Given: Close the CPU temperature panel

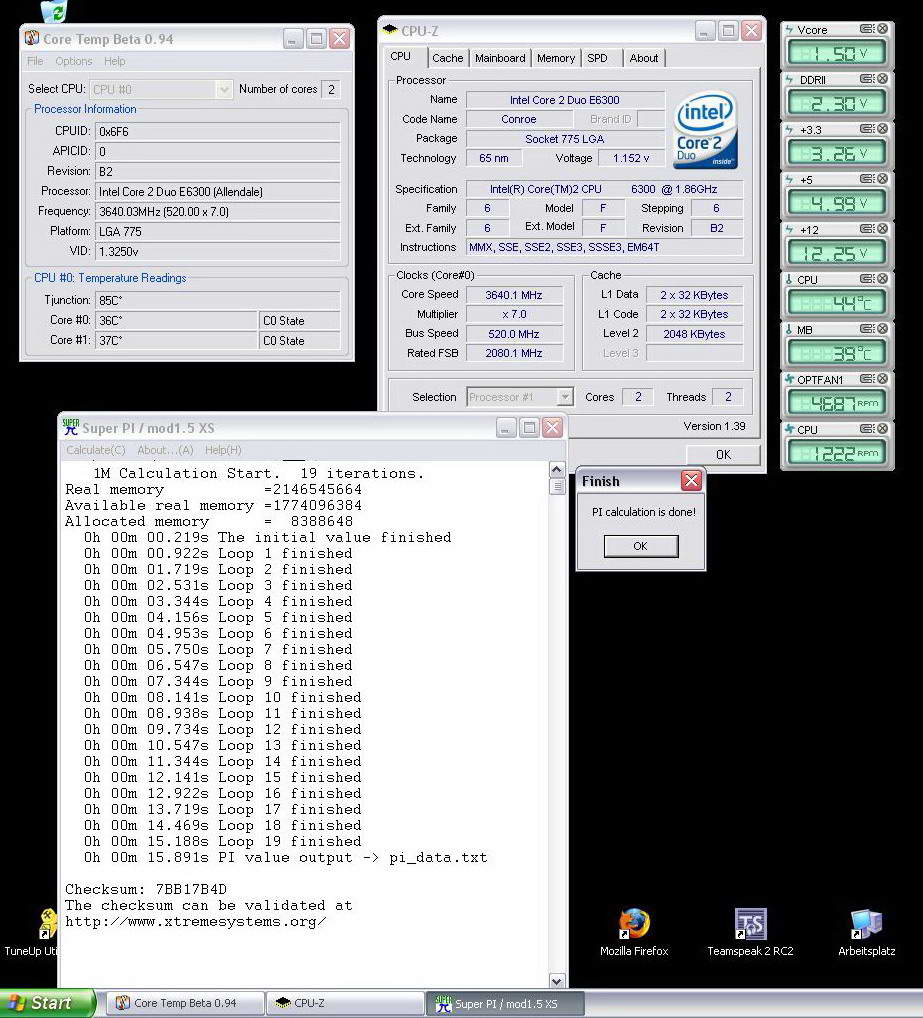Looking at the screenshot, I should tap(883, 279).
